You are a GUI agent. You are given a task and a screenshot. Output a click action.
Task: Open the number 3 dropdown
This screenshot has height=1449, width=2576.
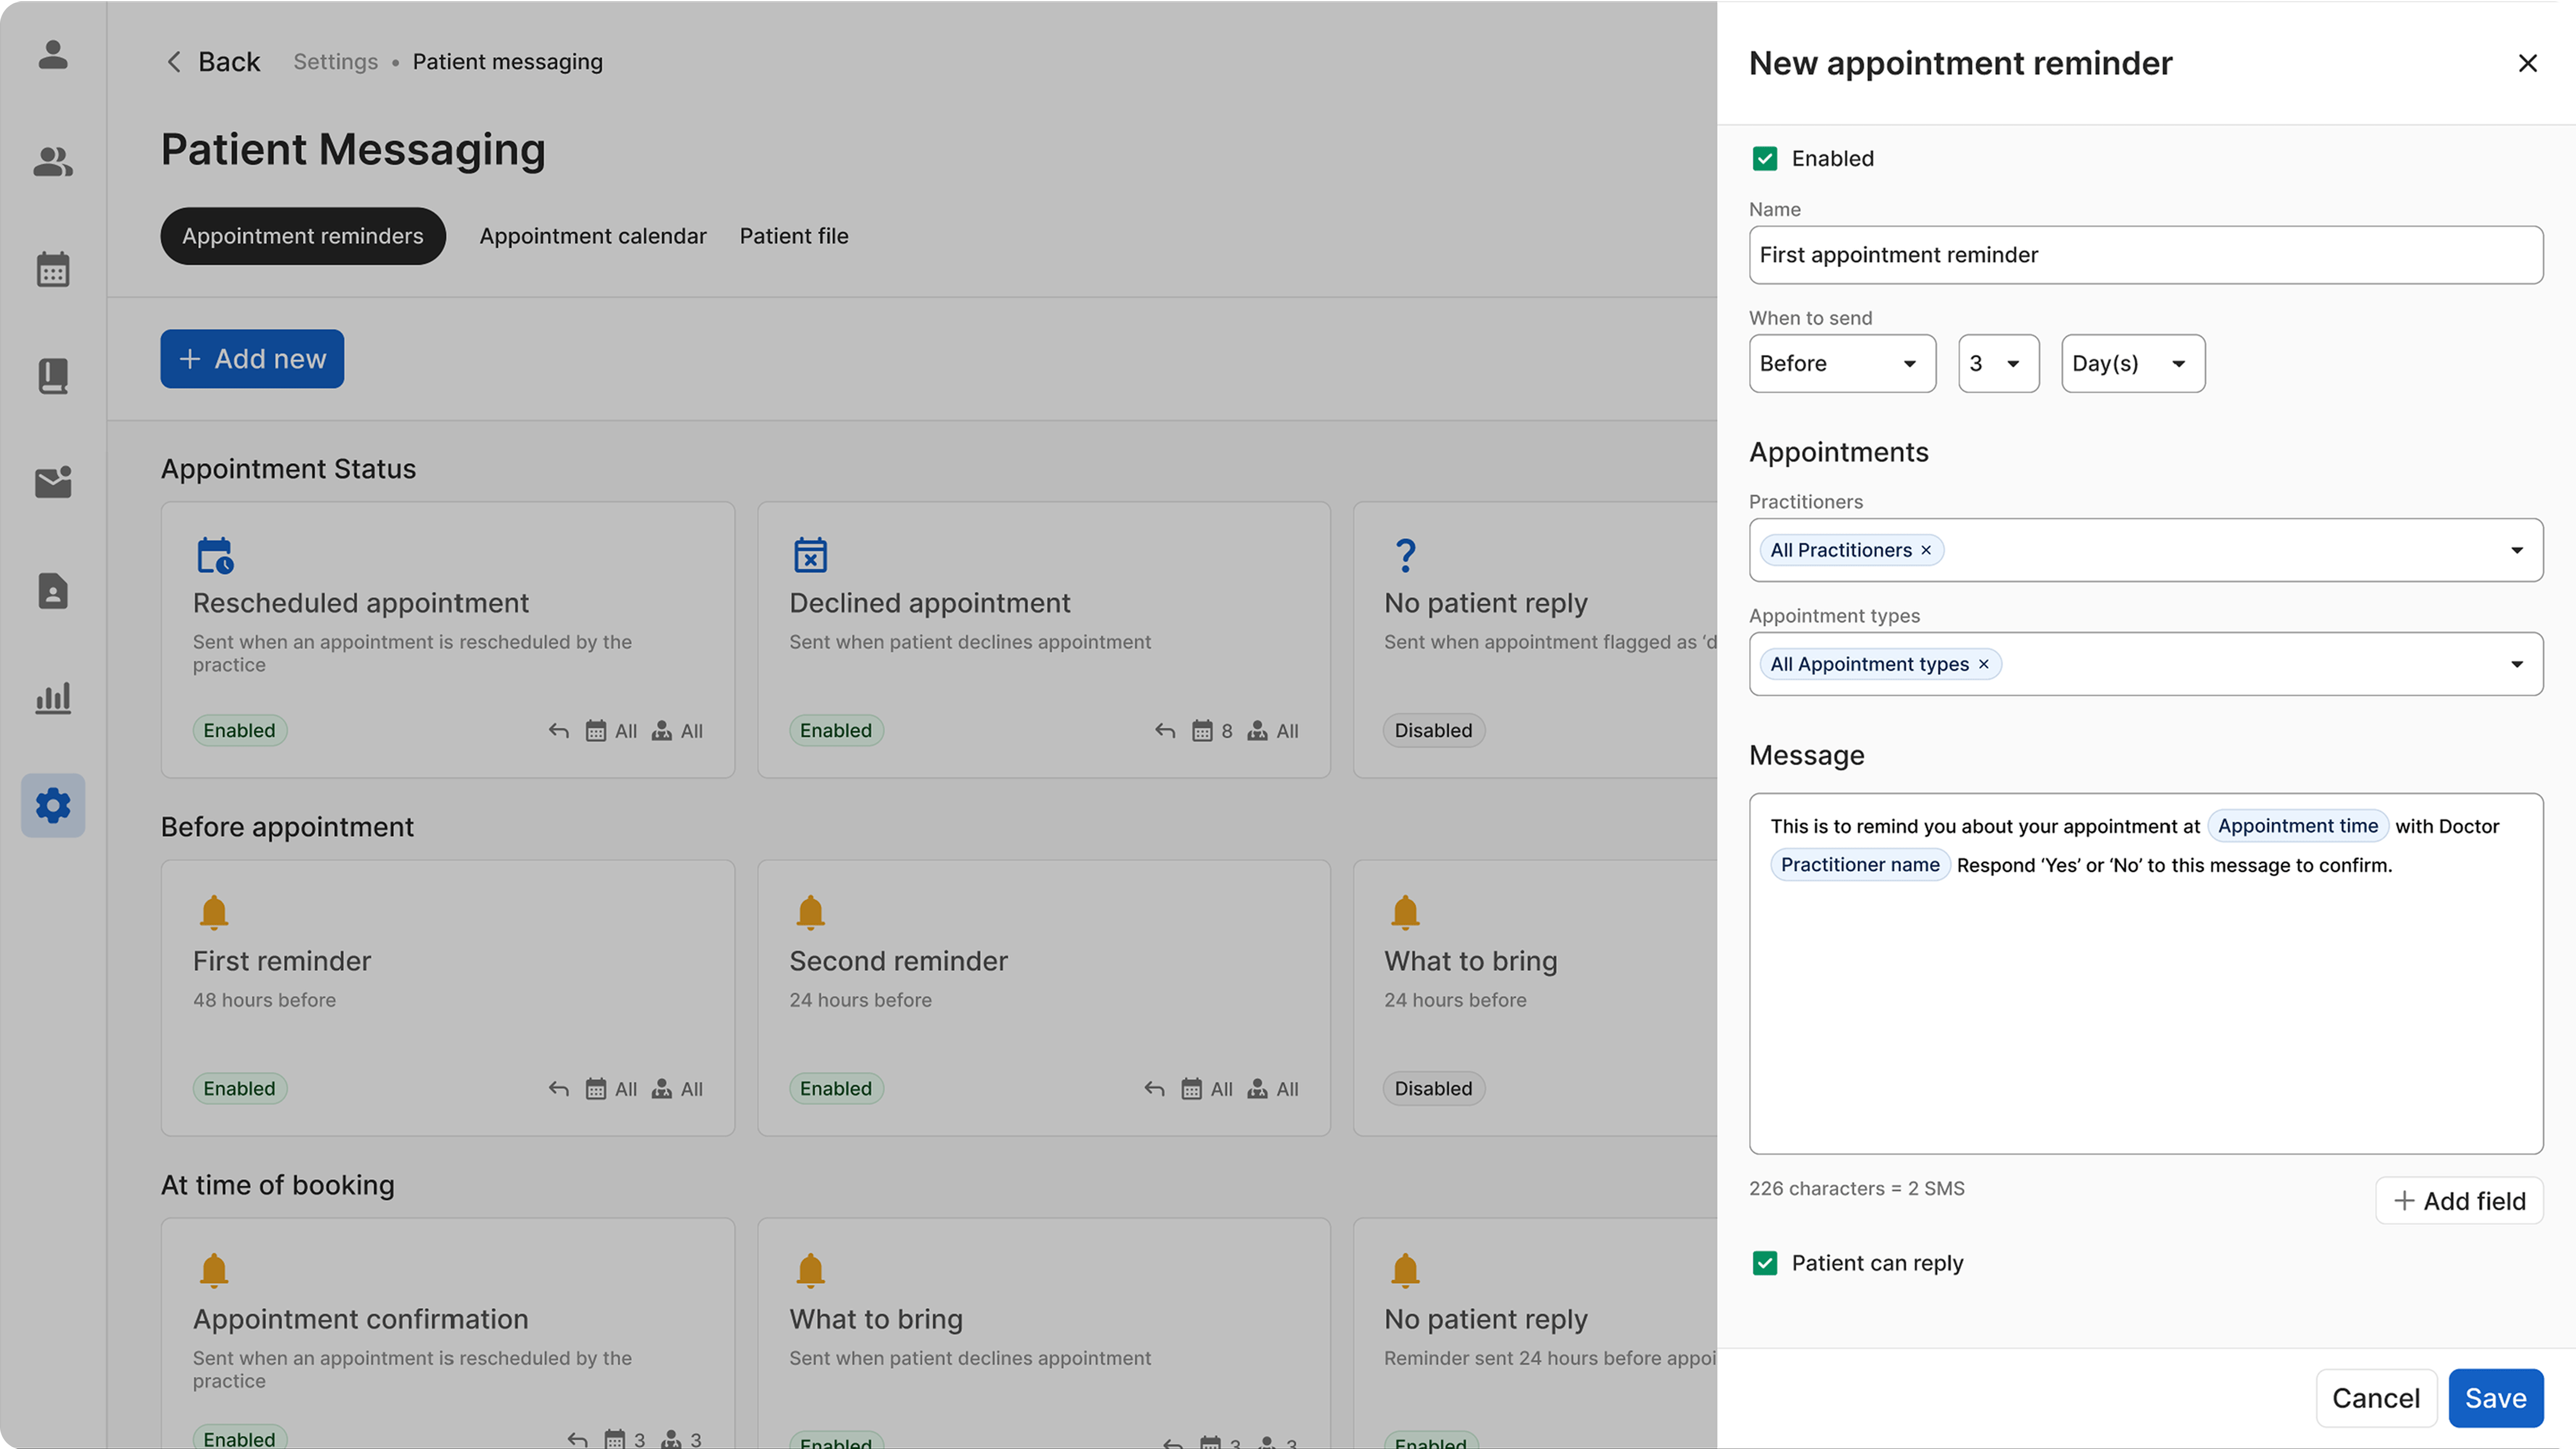[x=1998, y=363]
